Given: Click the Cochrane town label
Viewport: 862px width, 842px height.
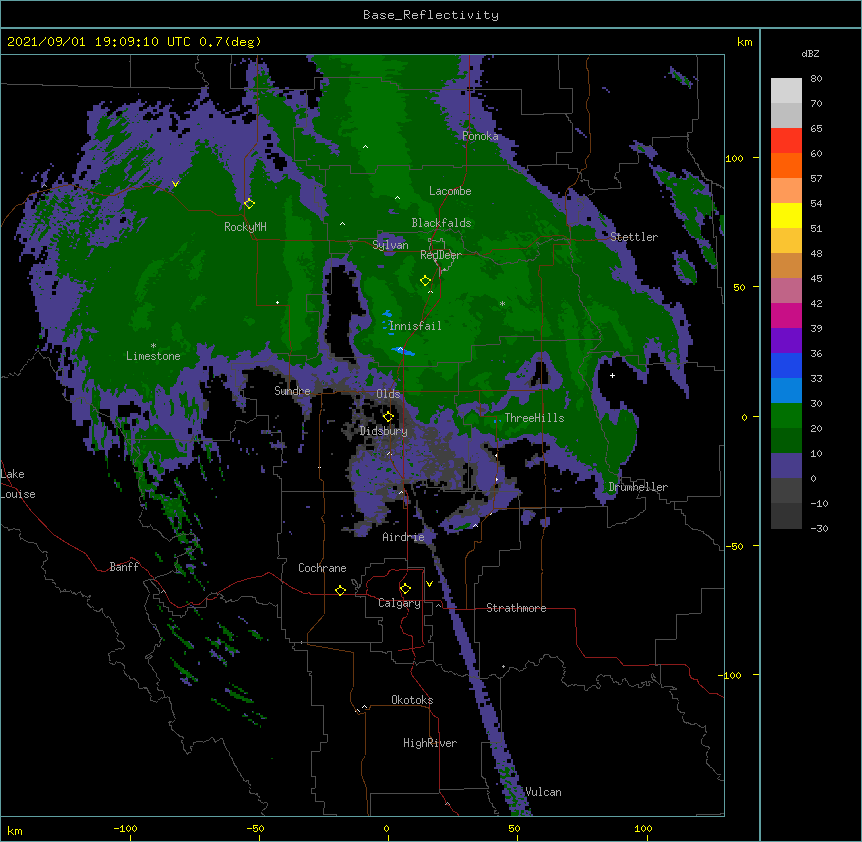Looking at the screenshot, I should tap(322, 568).
